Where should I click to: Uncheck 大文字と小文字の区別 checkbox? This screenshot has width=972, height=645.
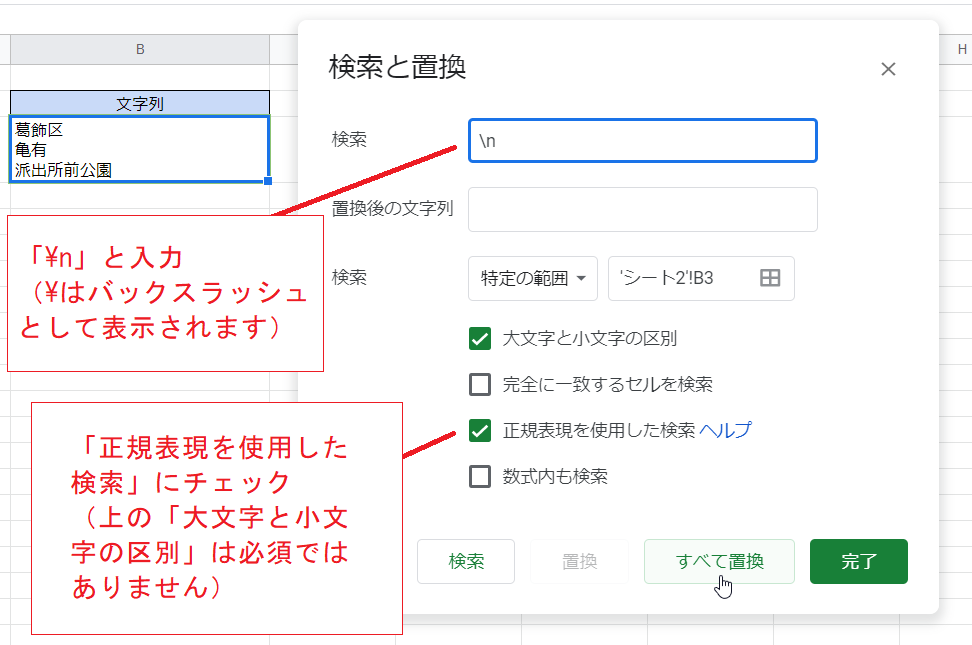point(480,339)
